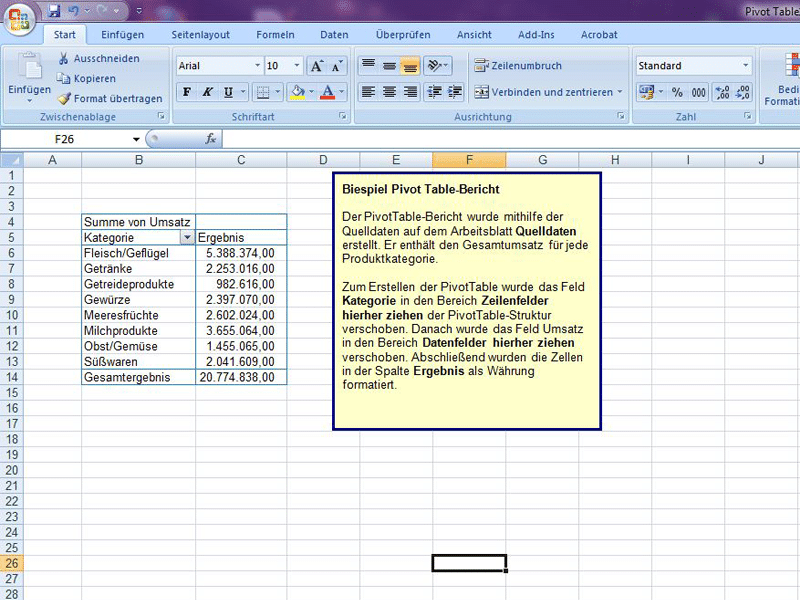Align text right in cell
The image size is (800, 600).
click(x=410, y=92)
